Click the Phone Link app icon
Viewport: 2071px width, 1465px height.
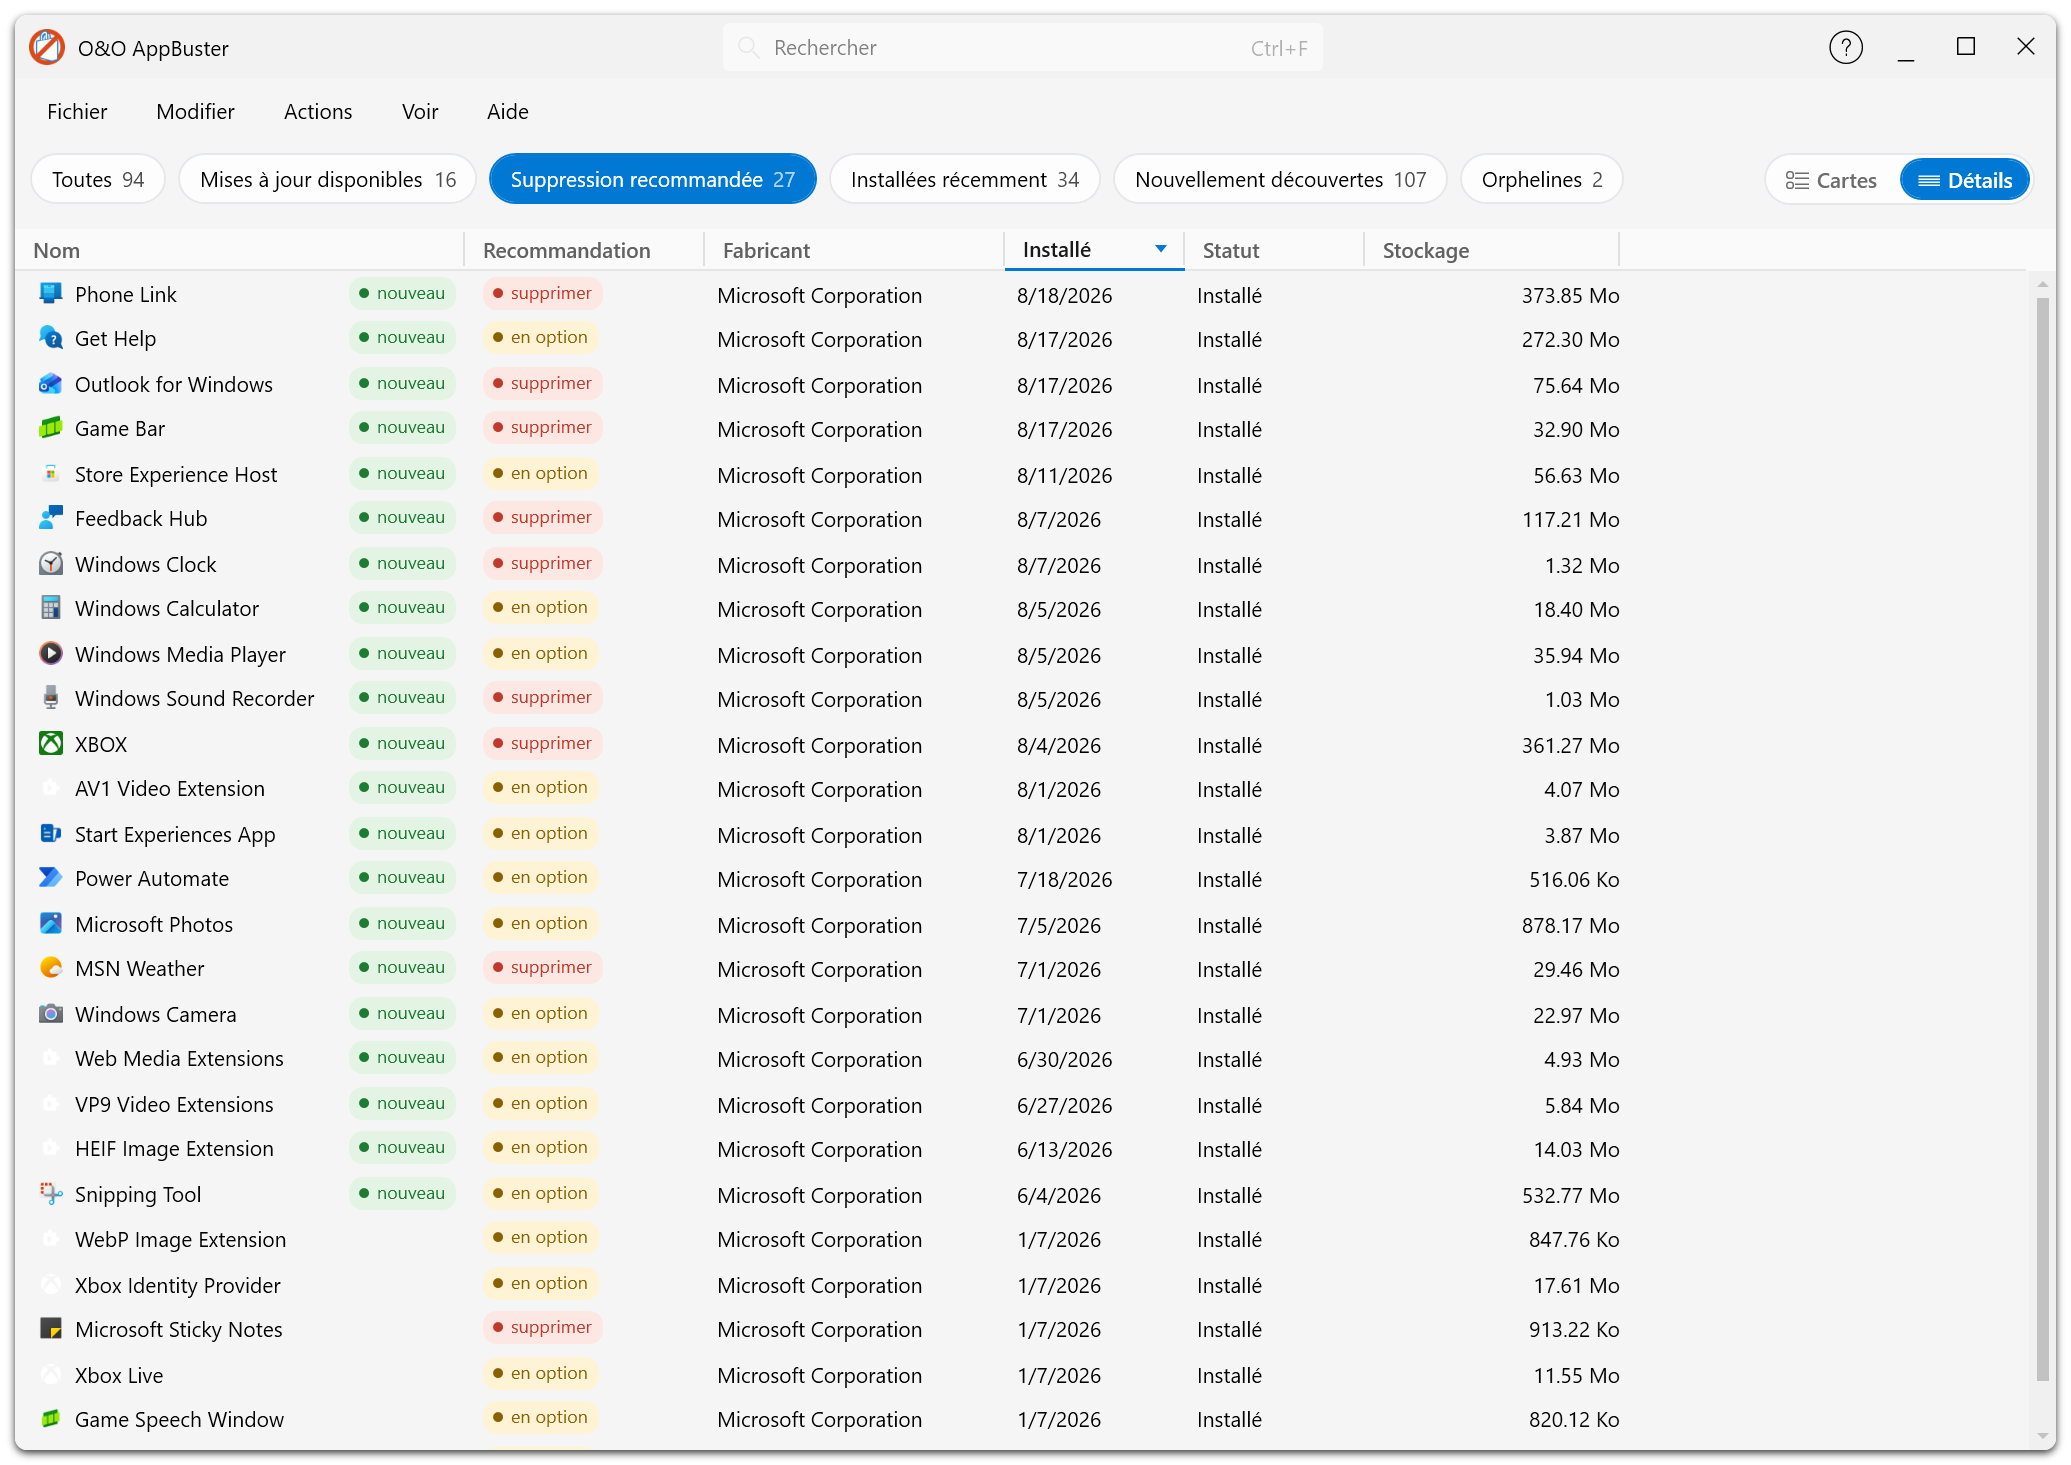[50, 293]
